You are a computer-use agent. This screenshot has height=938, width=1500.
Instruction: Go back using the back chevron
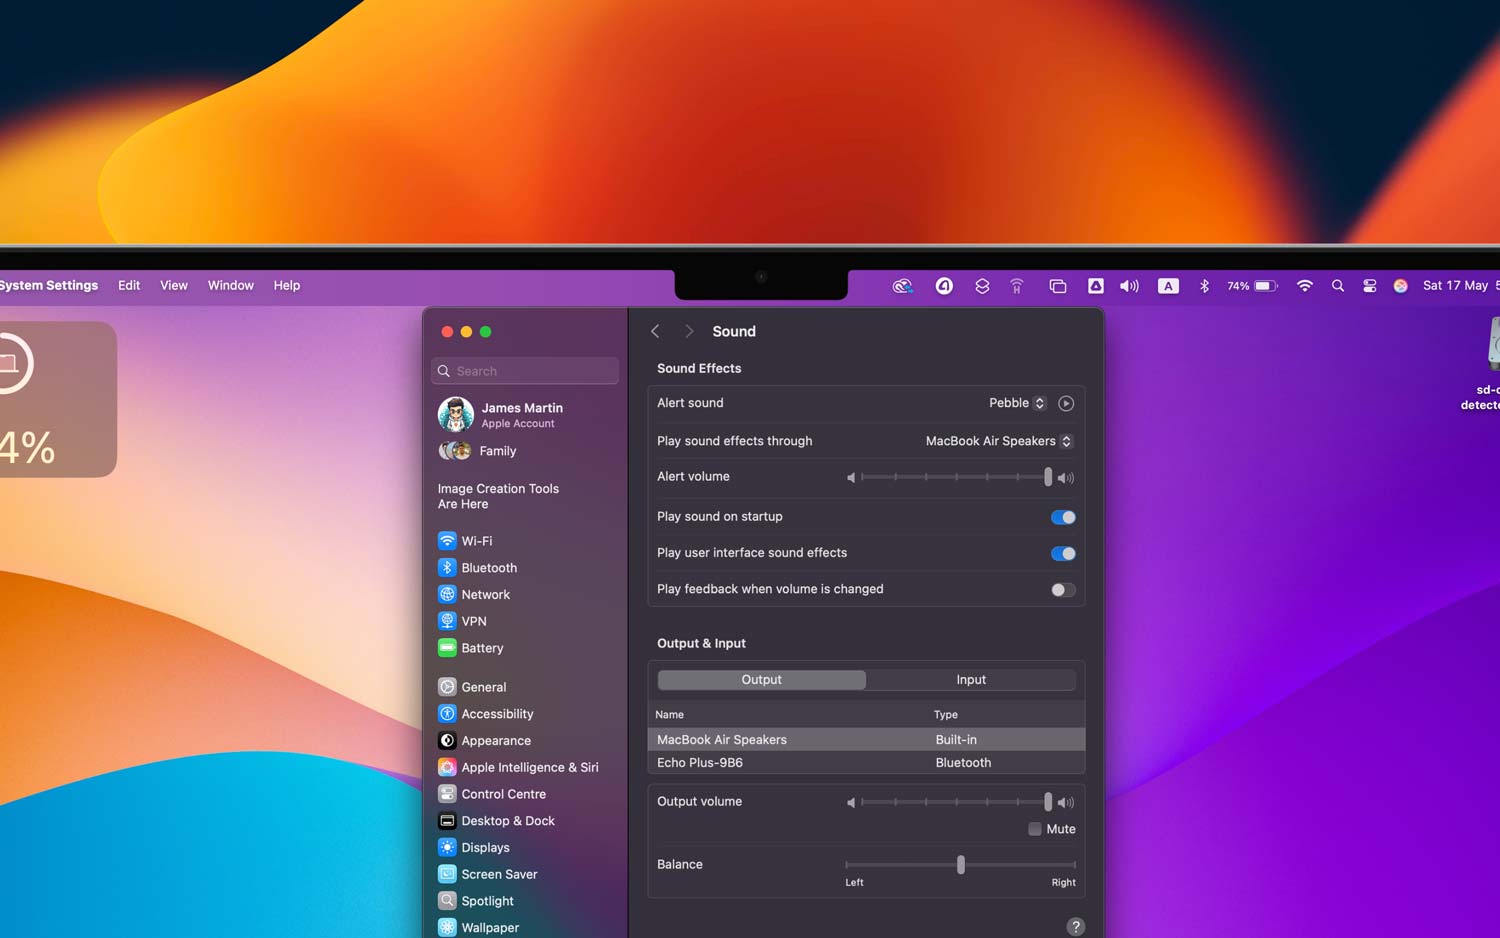click(655, 331)
